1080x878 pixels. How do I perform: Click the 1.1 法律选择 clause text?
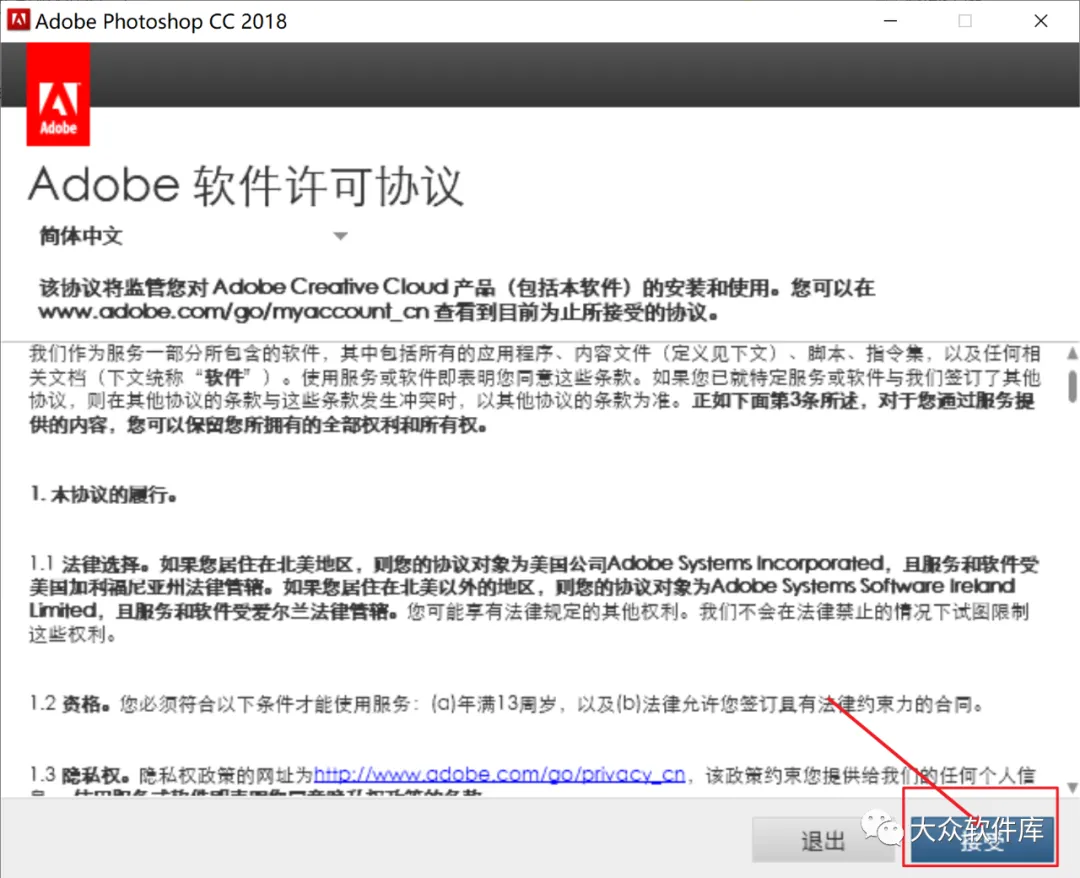(534, 598)
